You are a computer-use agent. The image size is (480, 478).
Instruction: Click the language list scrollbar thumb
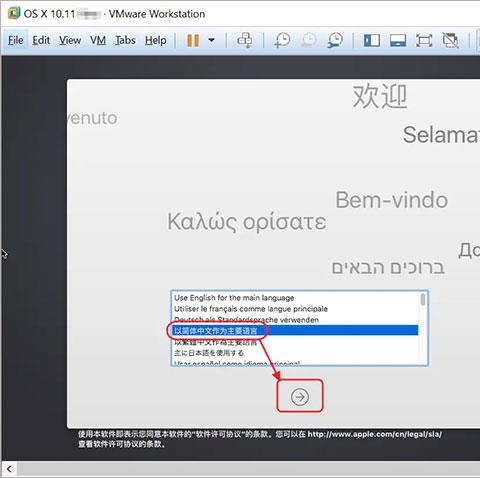pyautogui.click(x=423, y=299)
